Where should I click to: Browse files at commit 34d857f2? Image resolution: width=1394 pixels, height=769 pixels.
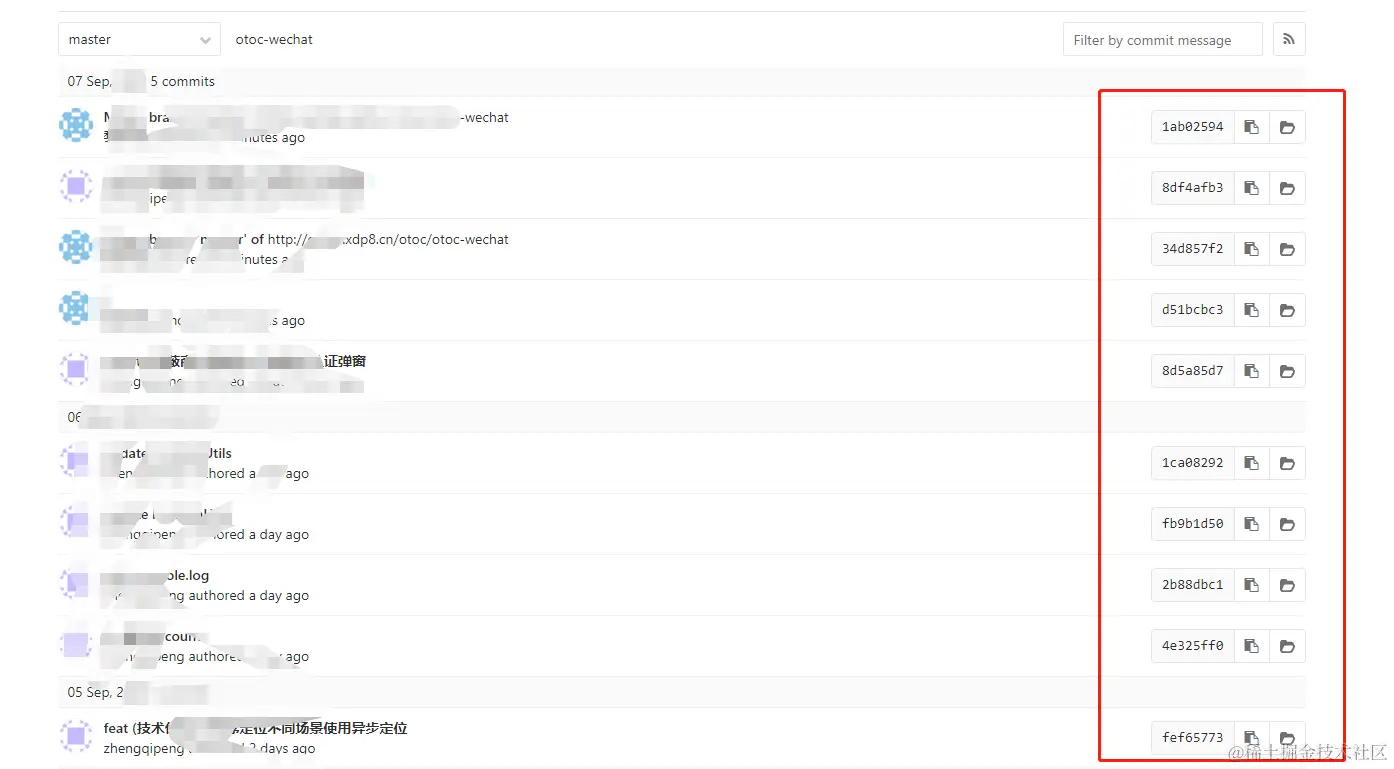click(x=1287, y=249)
